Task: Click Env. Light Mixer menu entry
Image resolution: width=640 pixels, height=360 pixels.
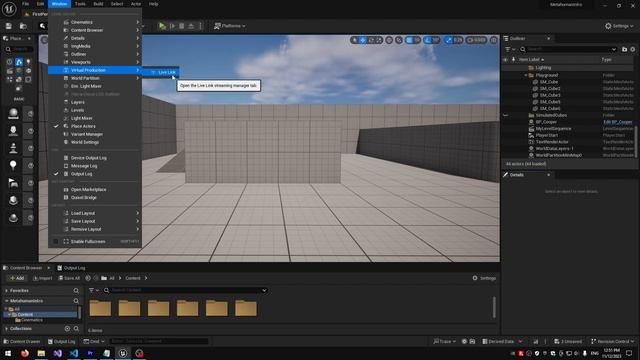Action: pos(95,86)
